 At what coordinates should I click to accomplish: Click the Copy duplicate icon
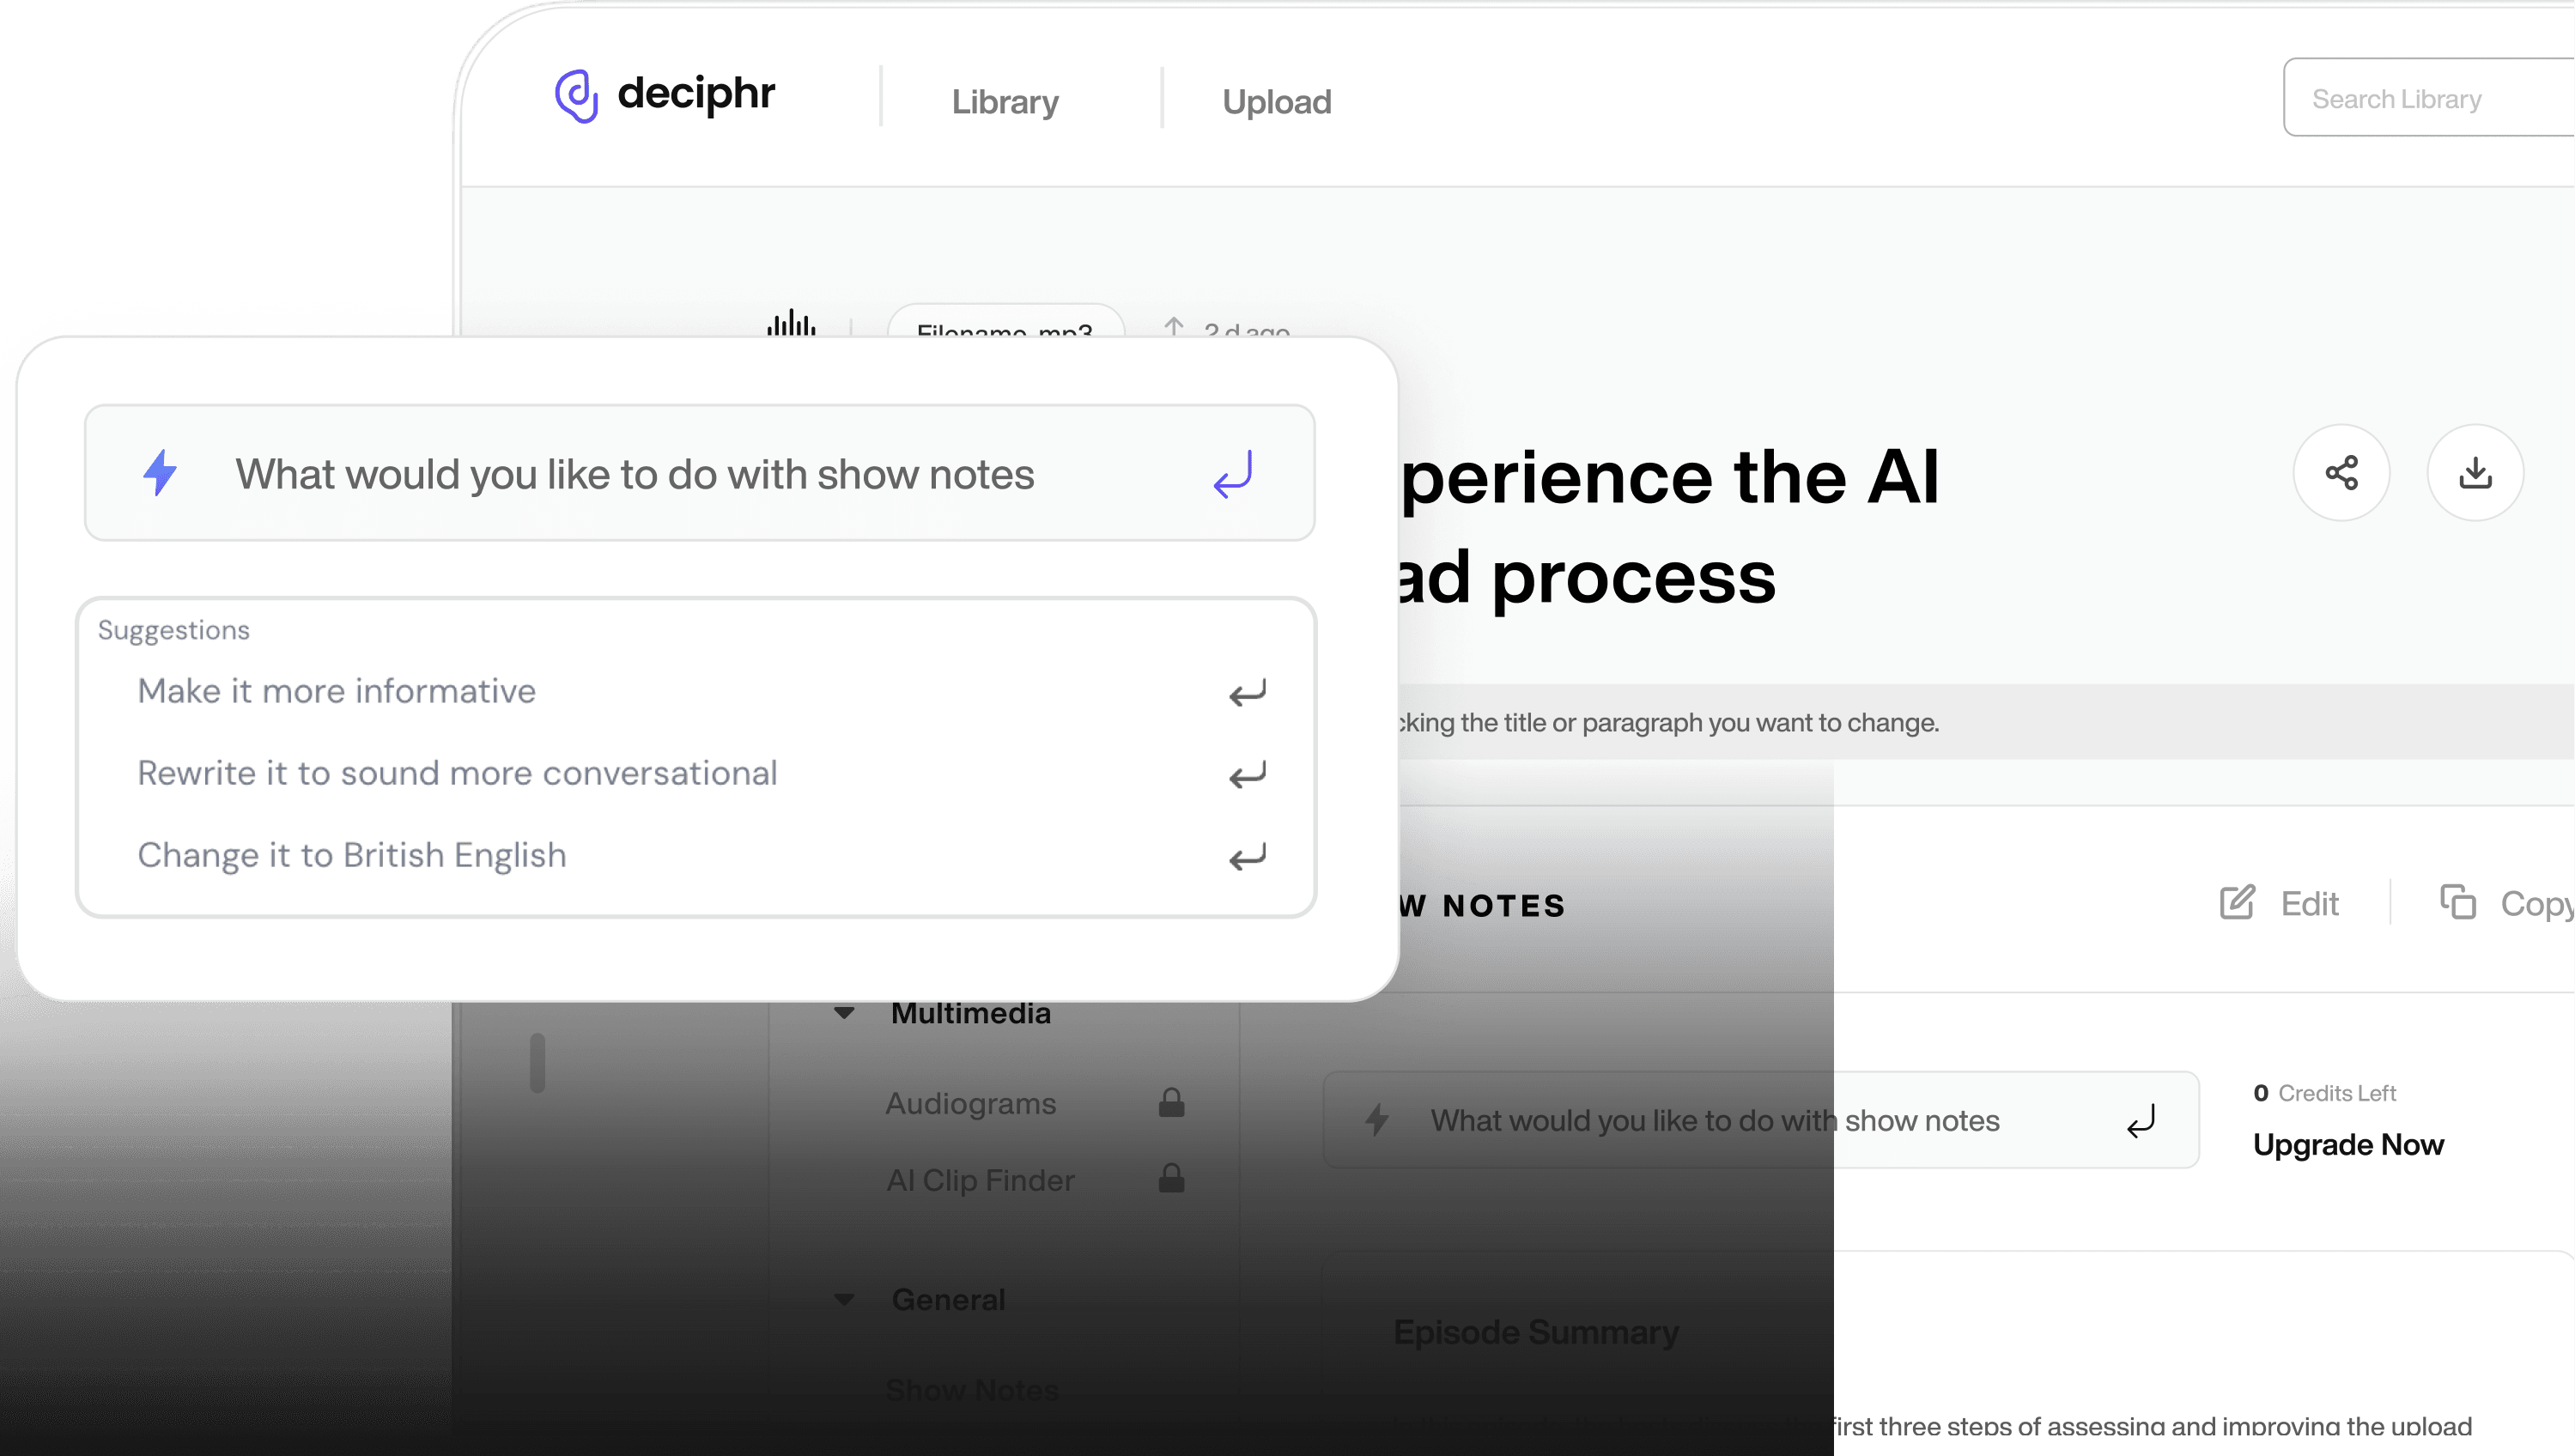[2458, 902]
